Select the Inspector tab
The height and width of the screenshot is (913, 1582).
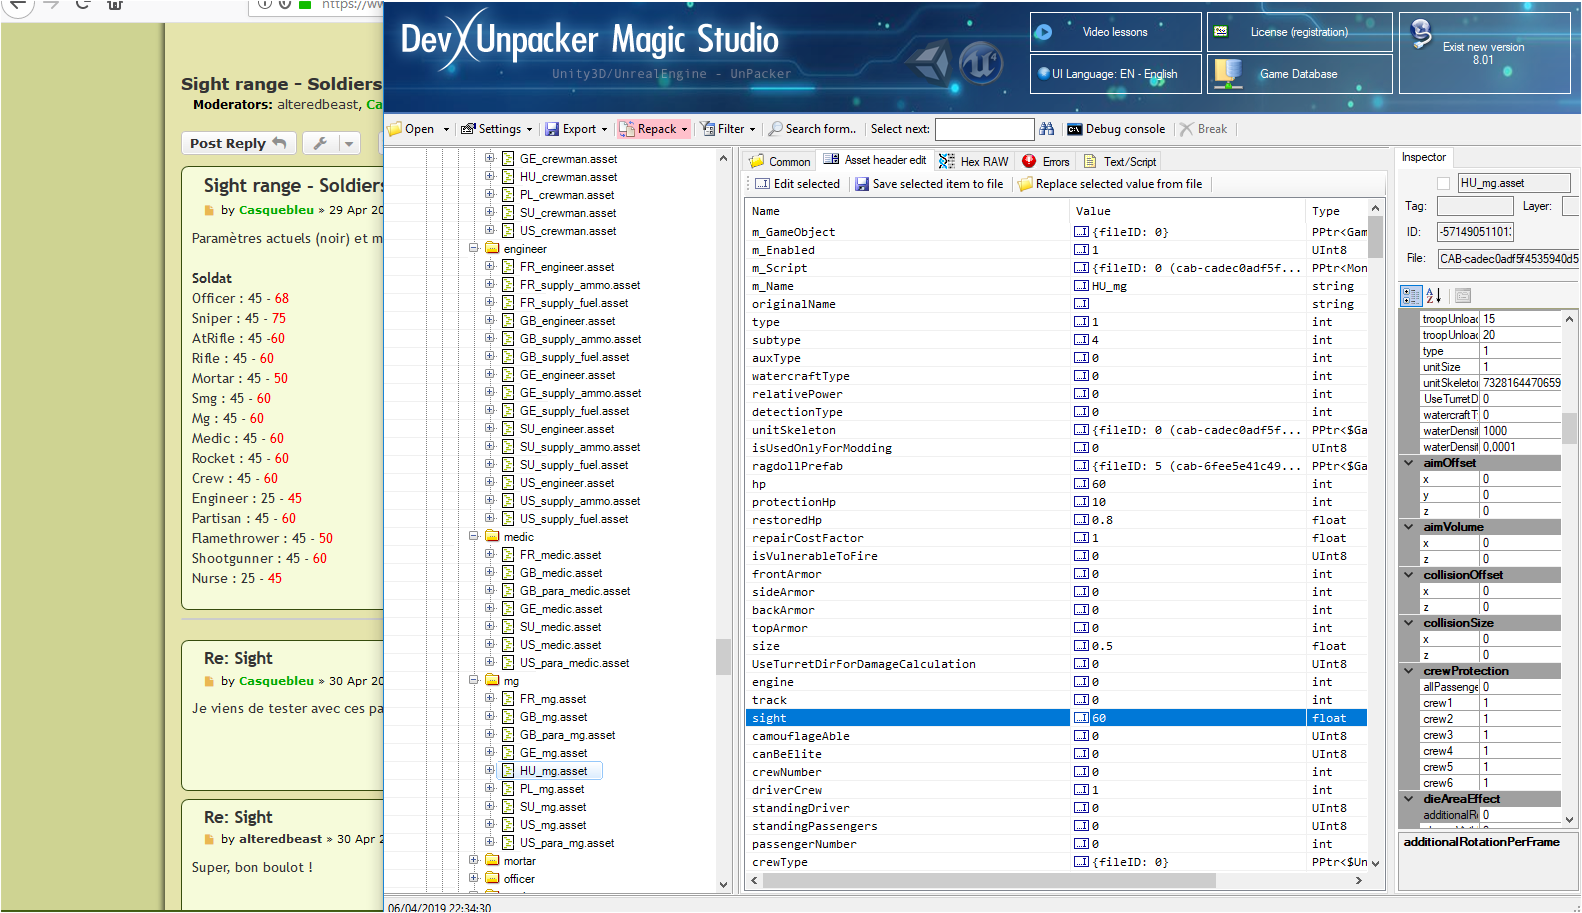coord(1423,157)
